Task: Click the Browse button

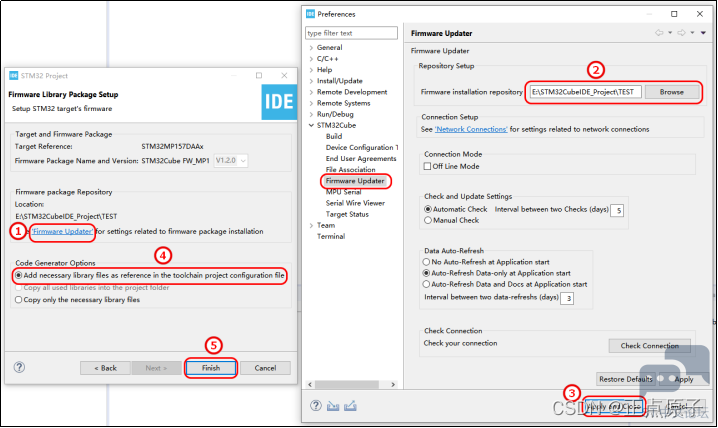Action: point(672,92)
